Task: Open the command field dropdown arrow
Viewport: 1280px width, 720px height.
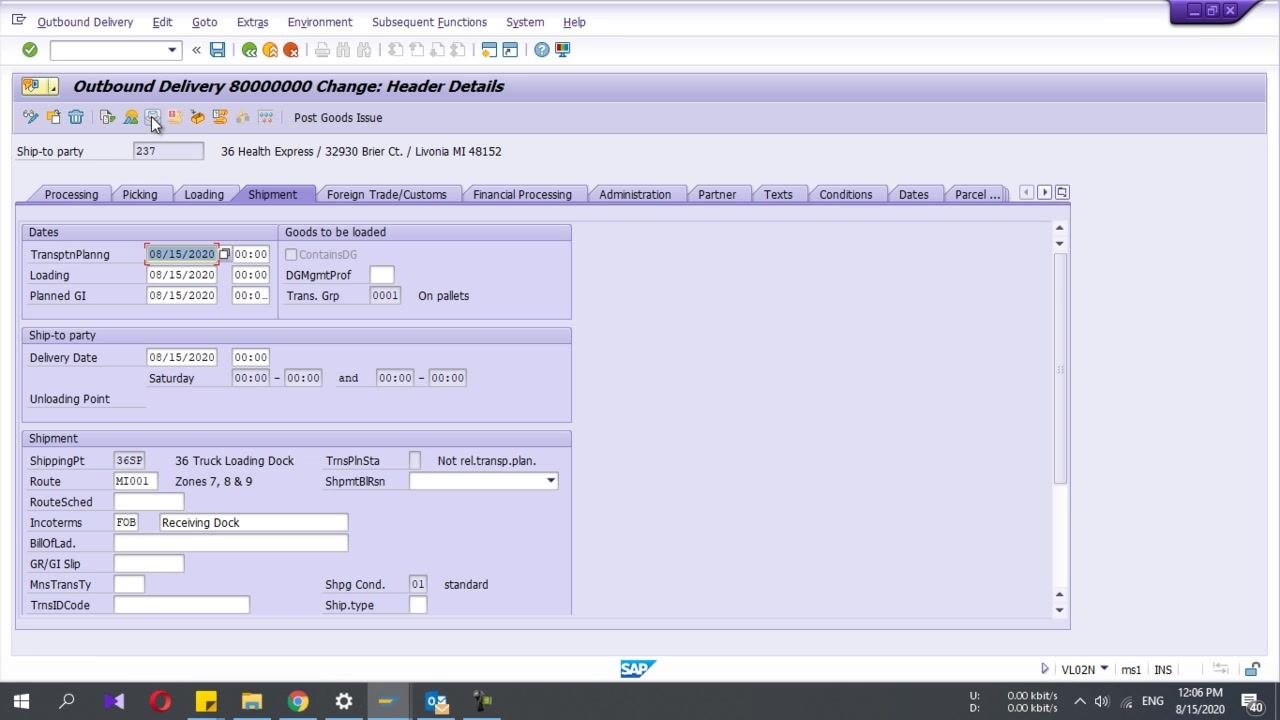Action: point(172,50)
